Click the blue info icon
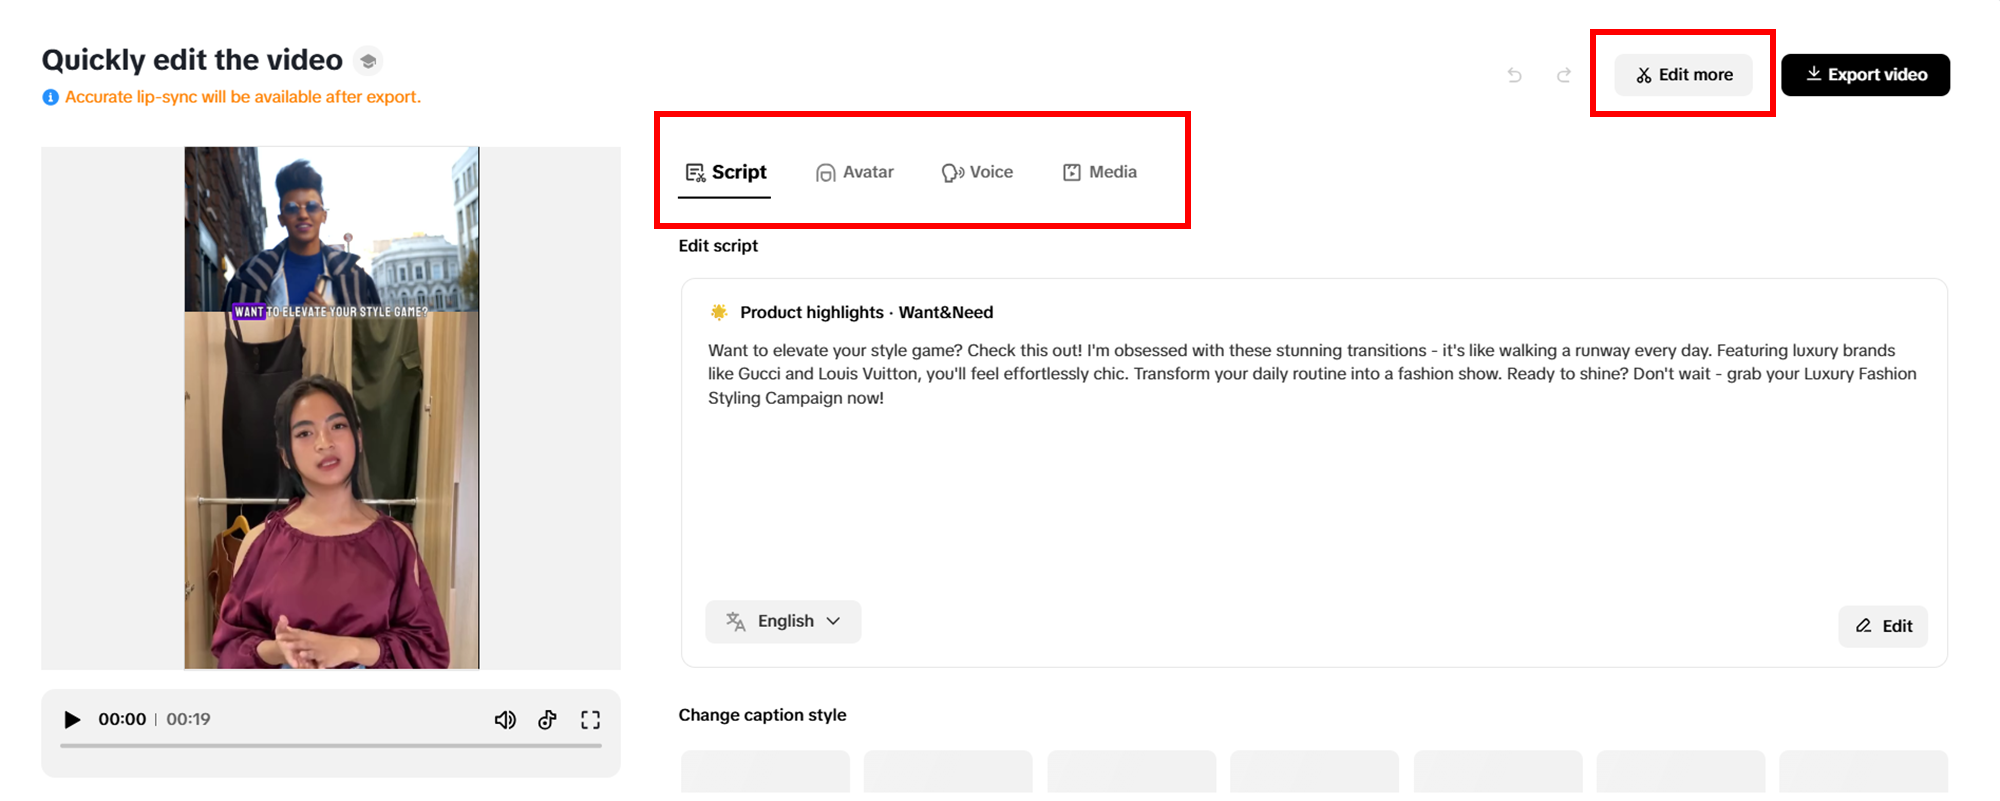The image size is (2000, 801). click(50, 97)
